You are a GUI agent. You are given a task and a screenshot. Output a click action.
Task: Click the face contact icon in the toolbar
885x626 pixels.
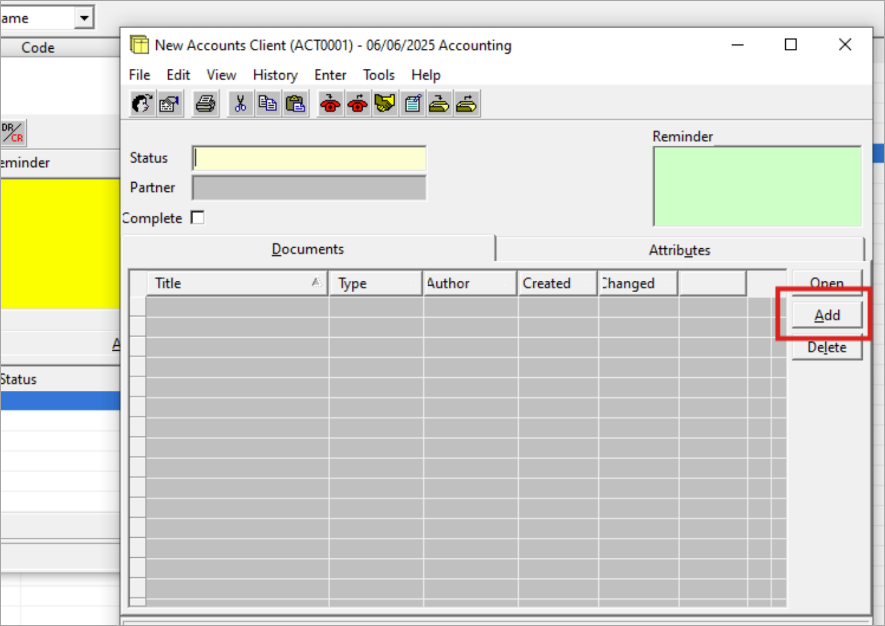[142, 104]
